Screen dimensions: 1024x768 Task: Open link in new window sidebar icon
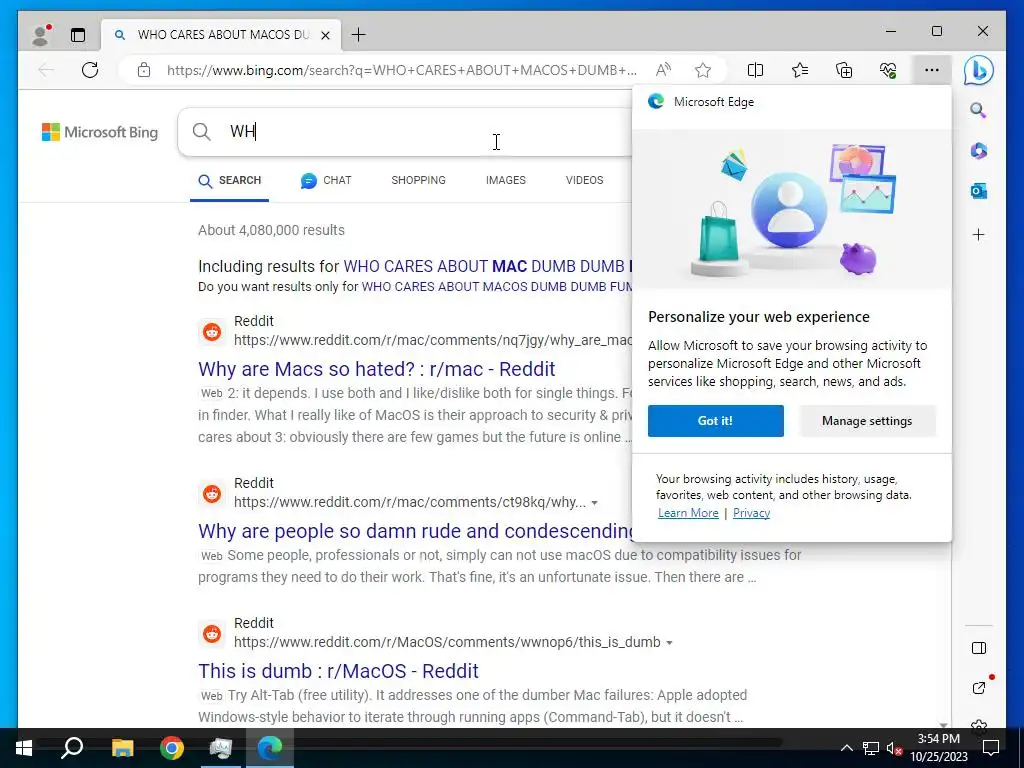click(x=979, y=687)
